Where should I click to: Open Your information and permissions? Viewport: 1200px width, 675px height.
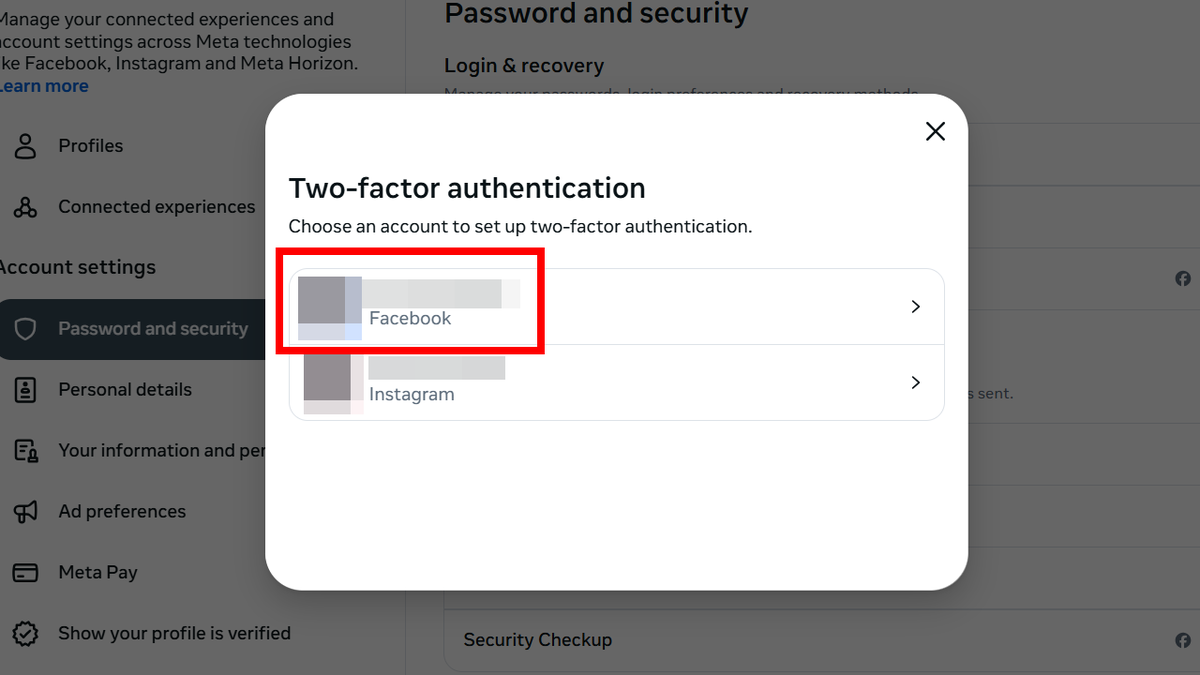point(160,450)
